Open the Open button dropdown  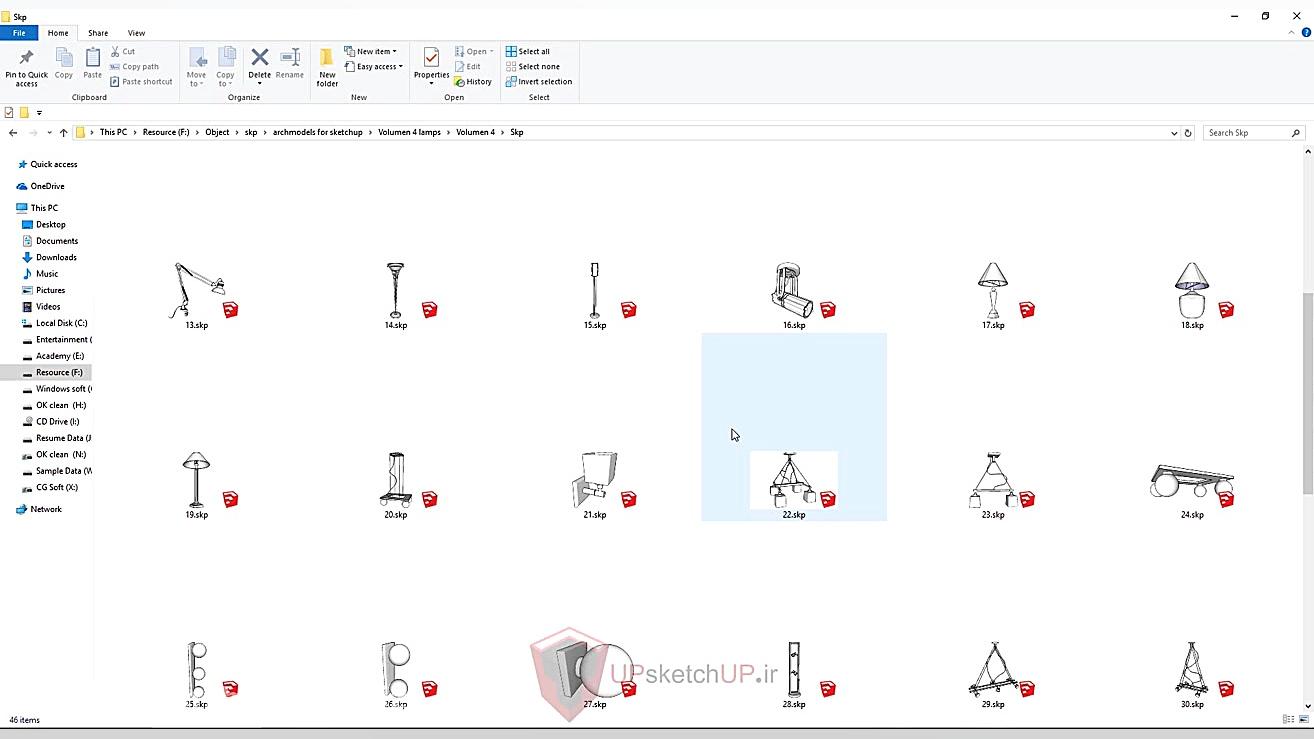point(492,51)
